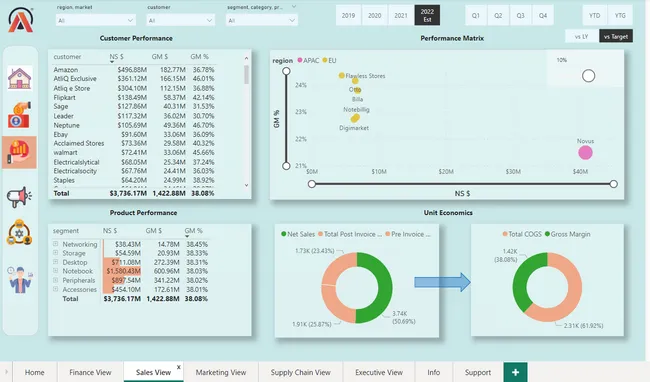650x382 pixels.
Task: Go to the Executive View tab
Action: [x=379, y=372]
